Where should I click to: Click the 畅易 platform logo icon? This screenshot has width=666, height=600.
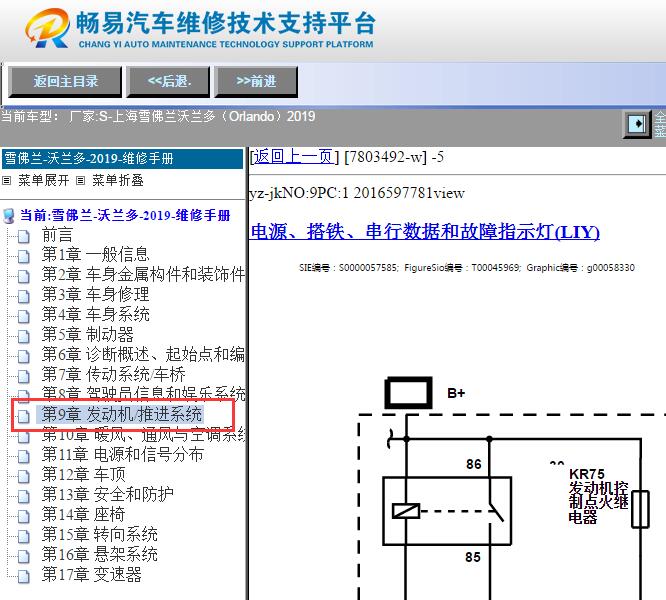(48, 28)
